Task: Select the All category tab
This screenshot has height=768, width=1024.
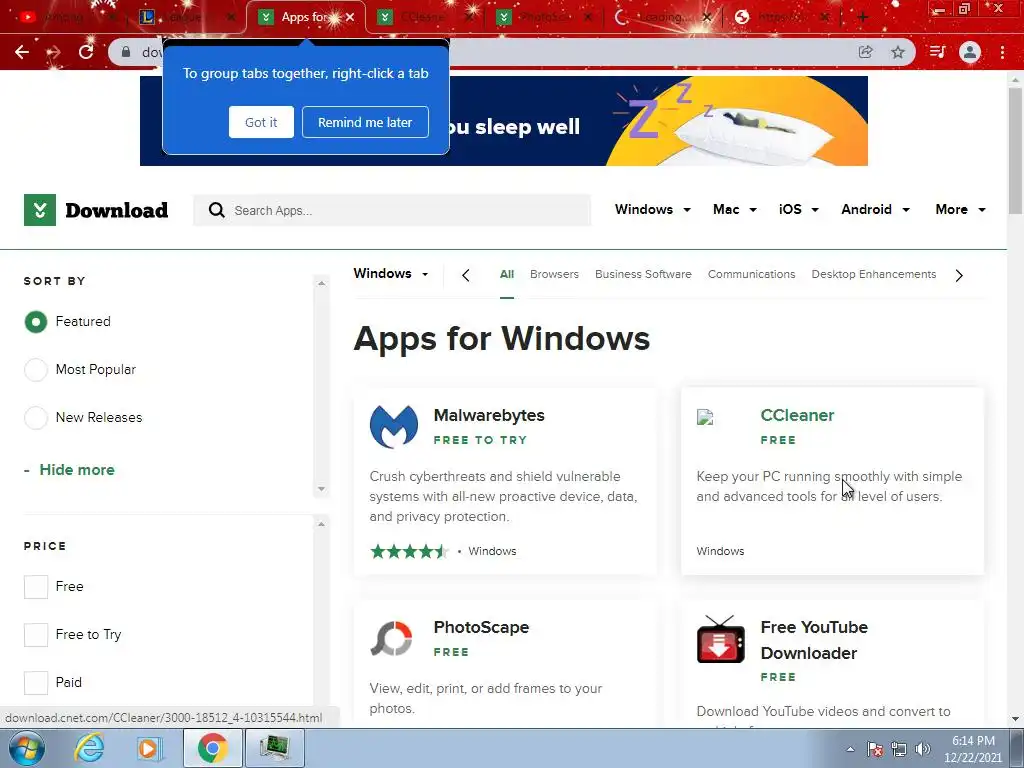Action: click(507, 274)
